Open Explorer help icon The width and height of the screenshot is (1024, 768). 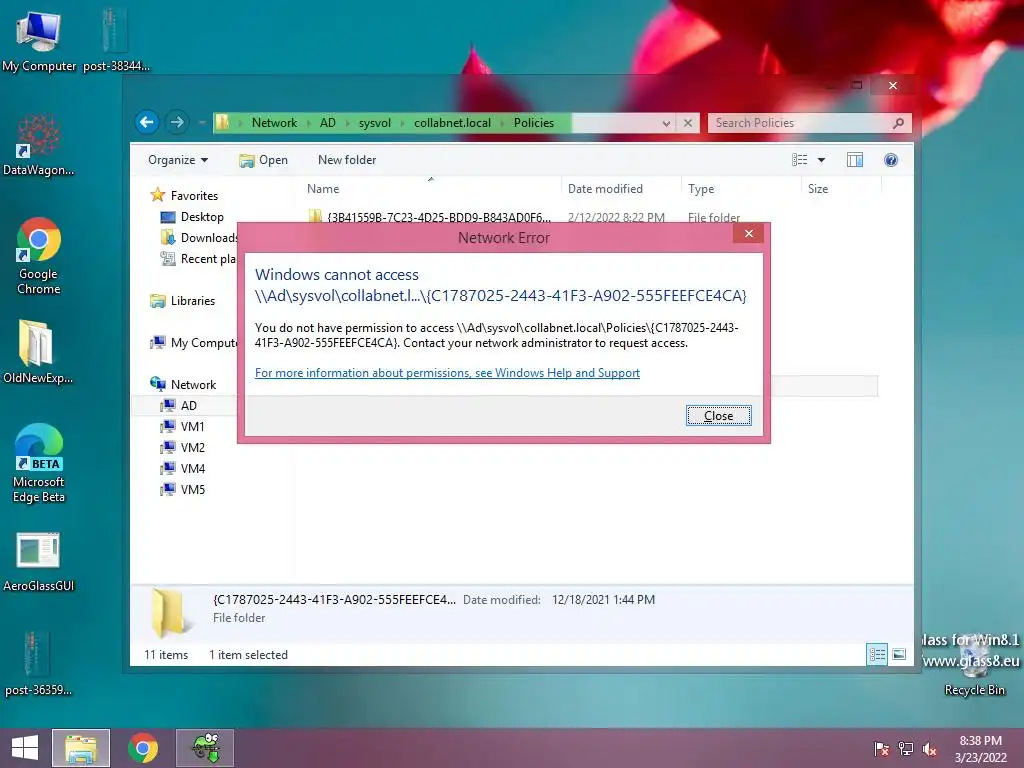891,160
